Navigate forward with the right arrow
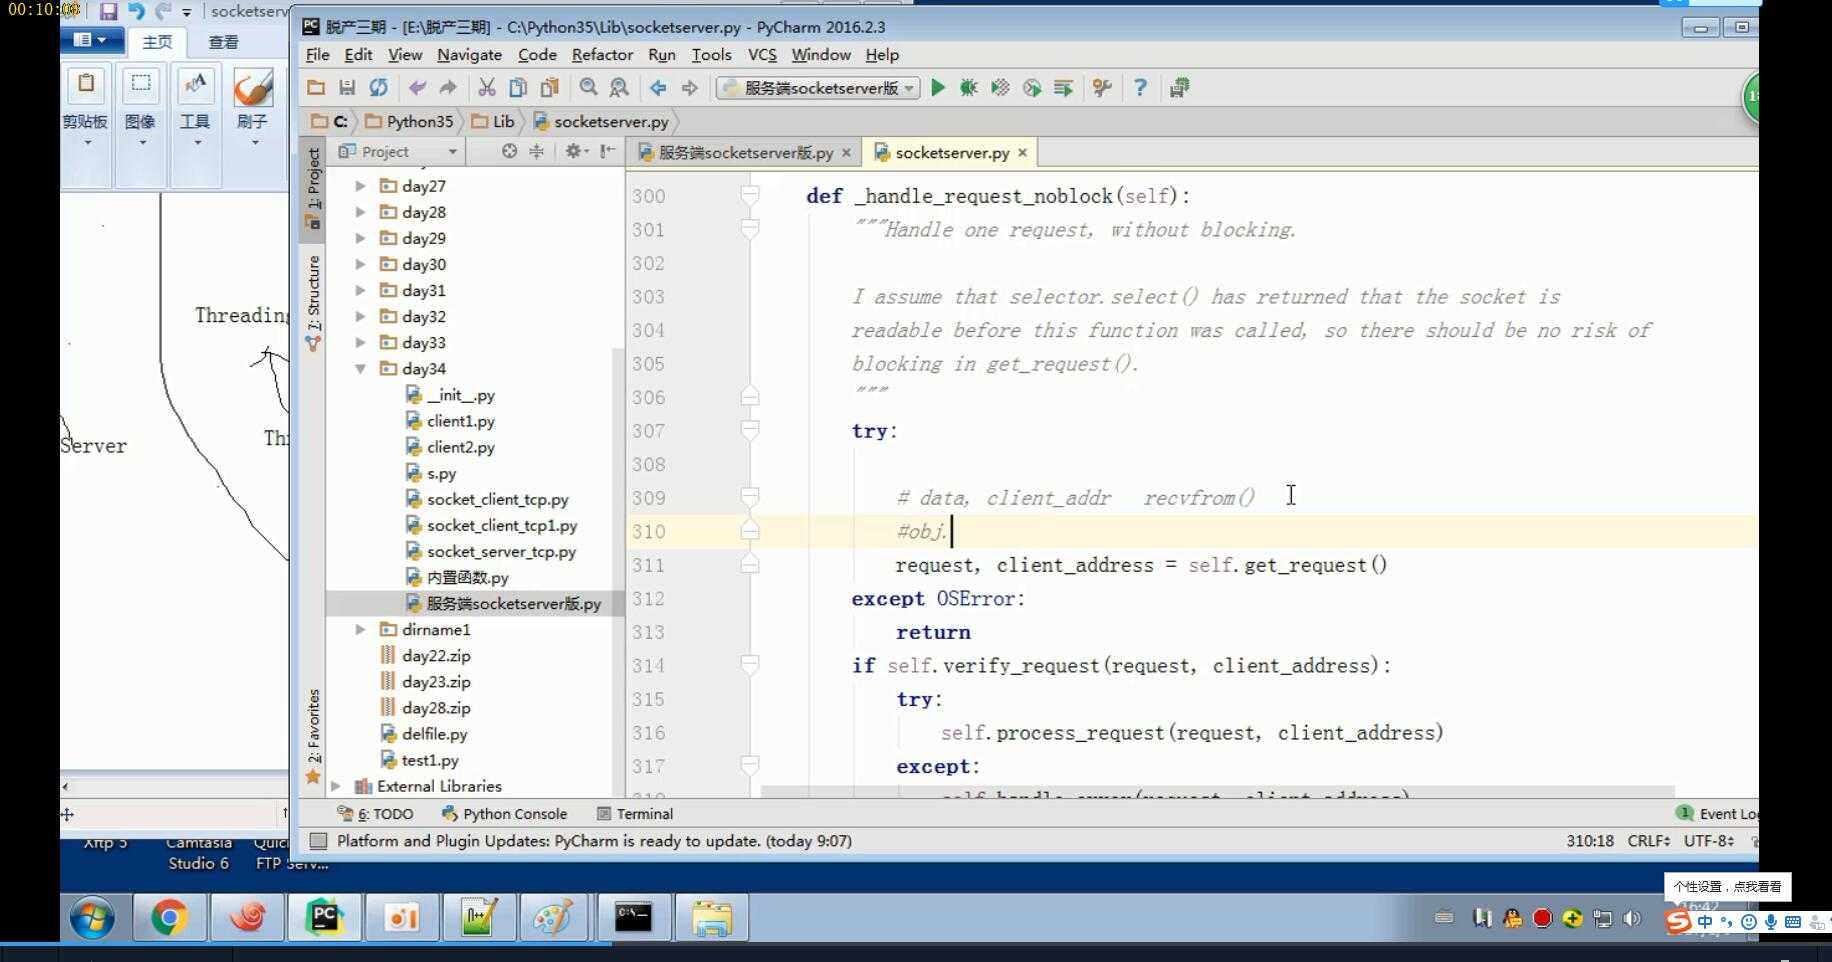 point(689,88)
